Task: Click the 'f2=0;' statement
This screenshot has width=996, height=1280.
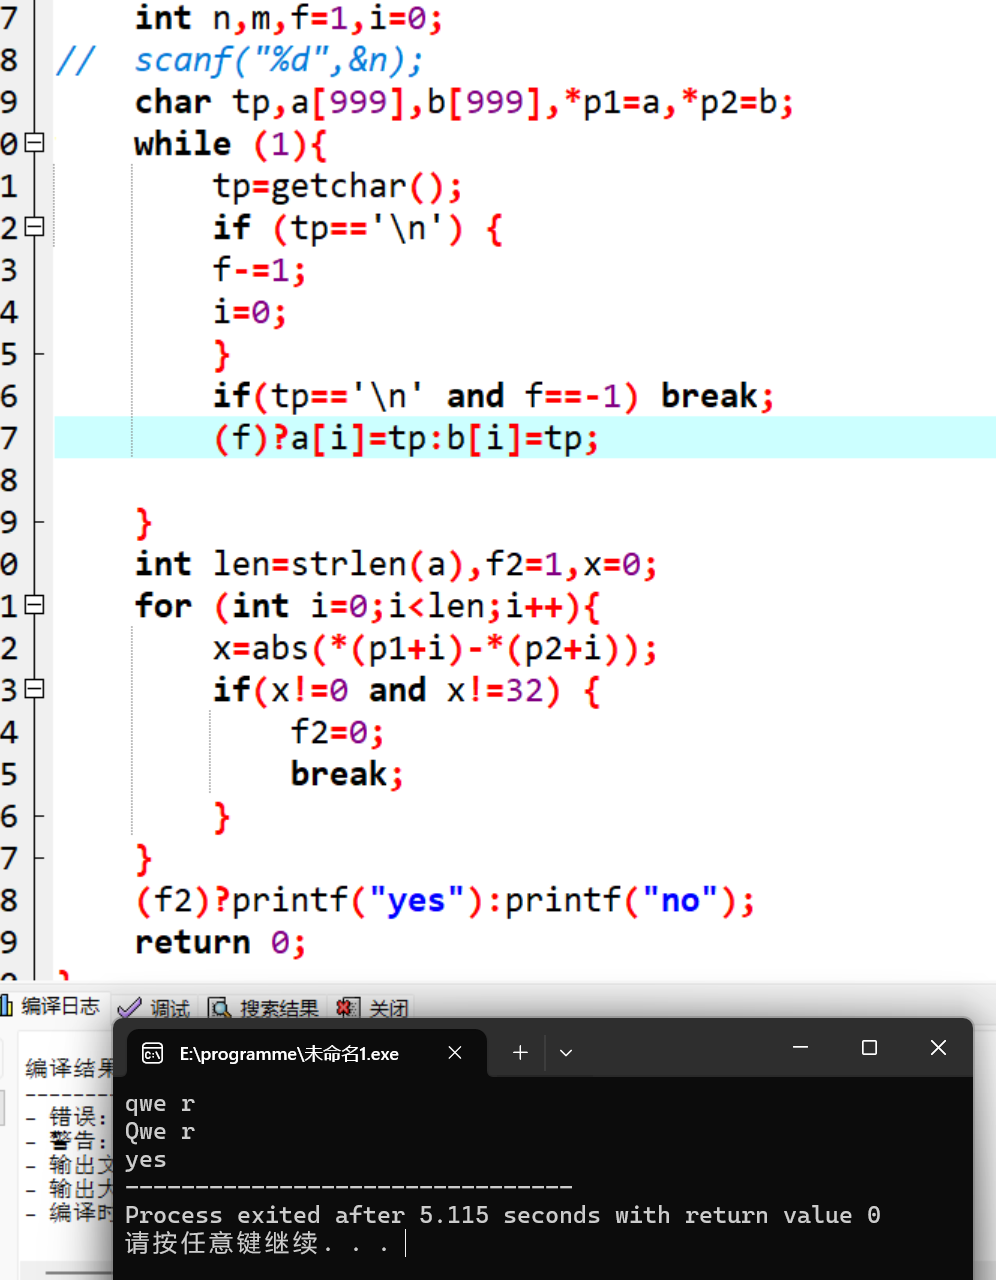Action: 337,732
